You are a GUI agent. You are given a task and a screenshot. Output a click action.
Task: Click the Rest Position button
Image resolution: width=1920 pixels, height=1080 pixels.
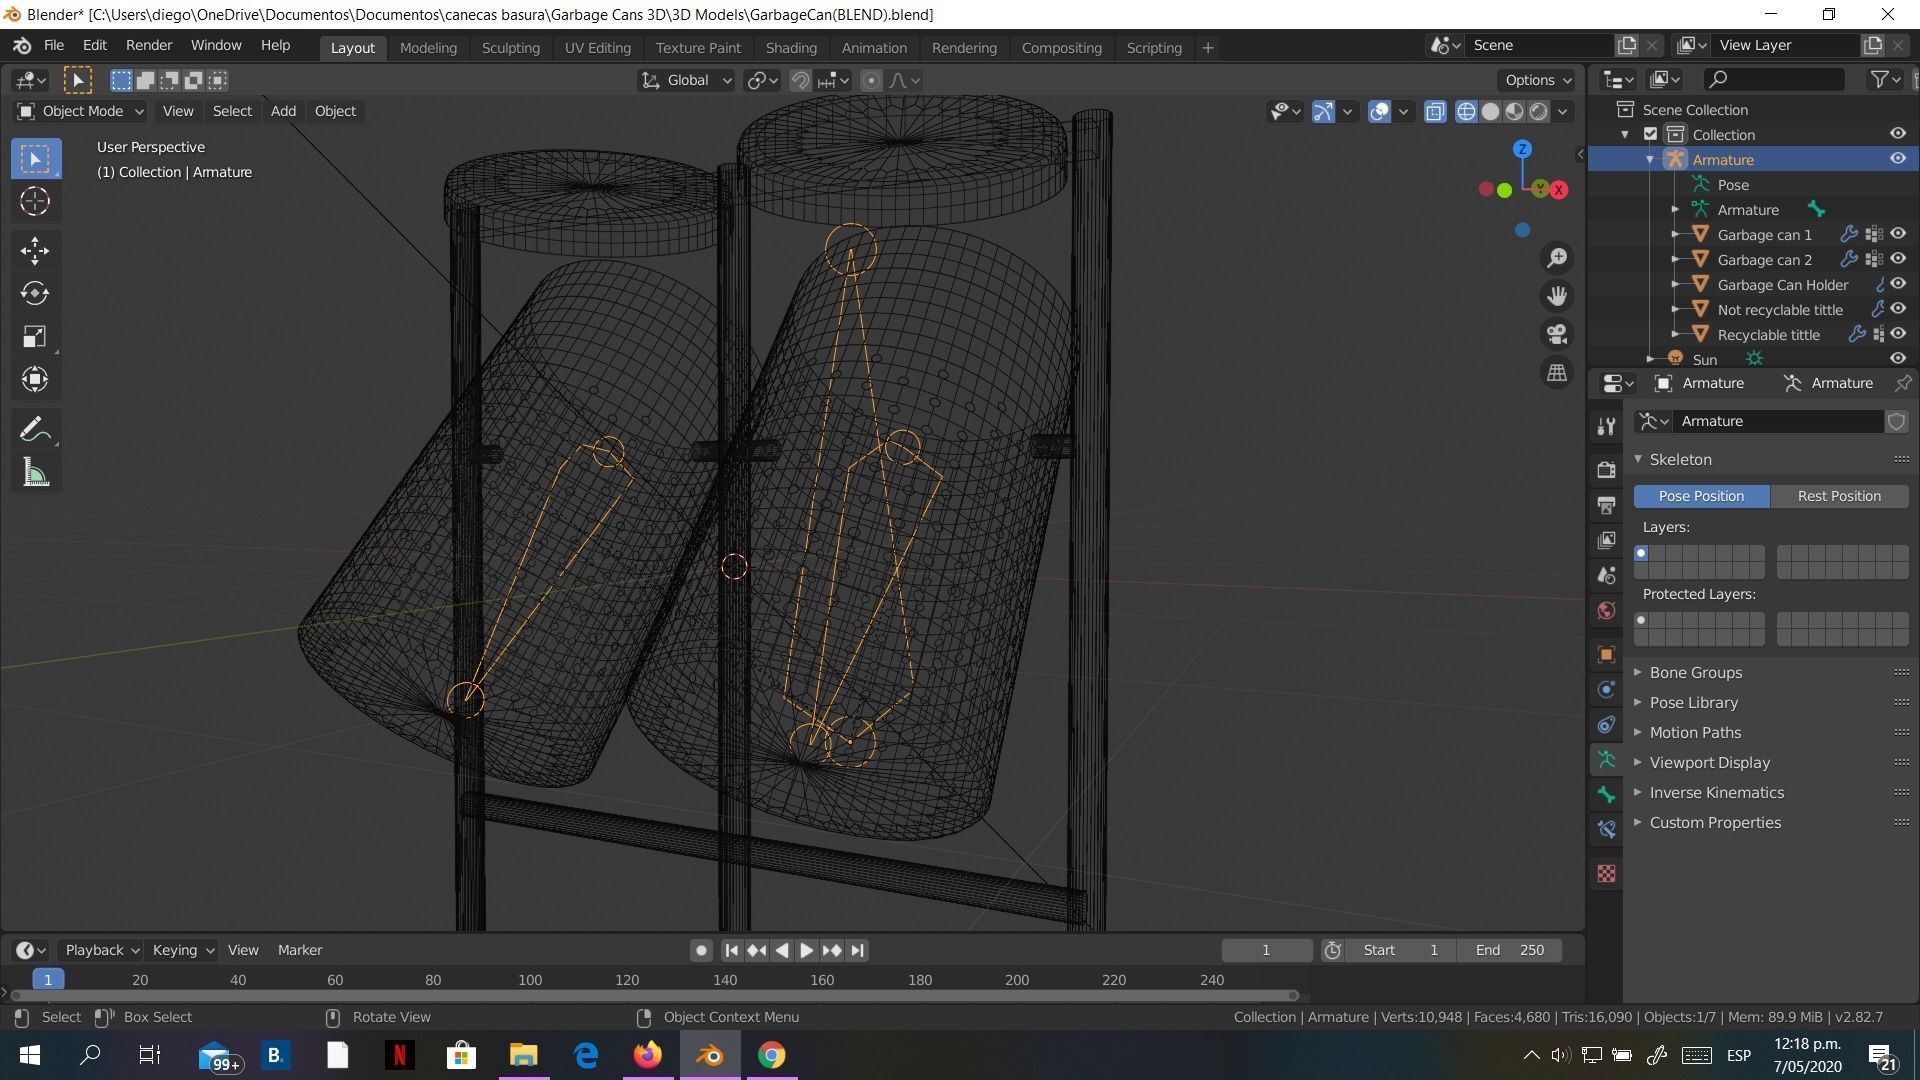pos(1838,496)
